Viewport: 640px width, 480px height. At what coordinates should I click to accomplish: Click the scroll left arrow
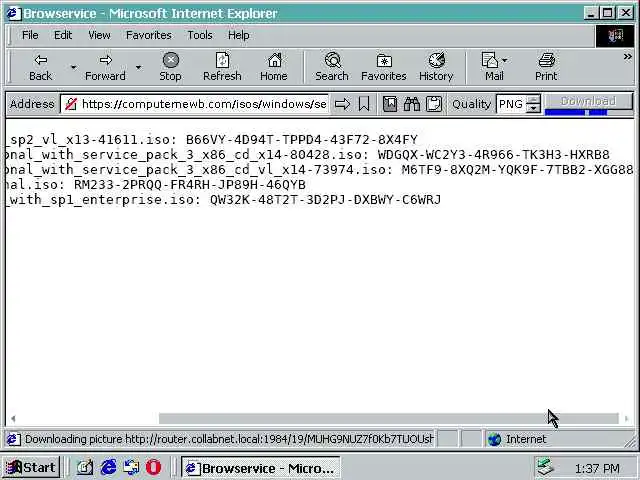(x=13, y=419)
